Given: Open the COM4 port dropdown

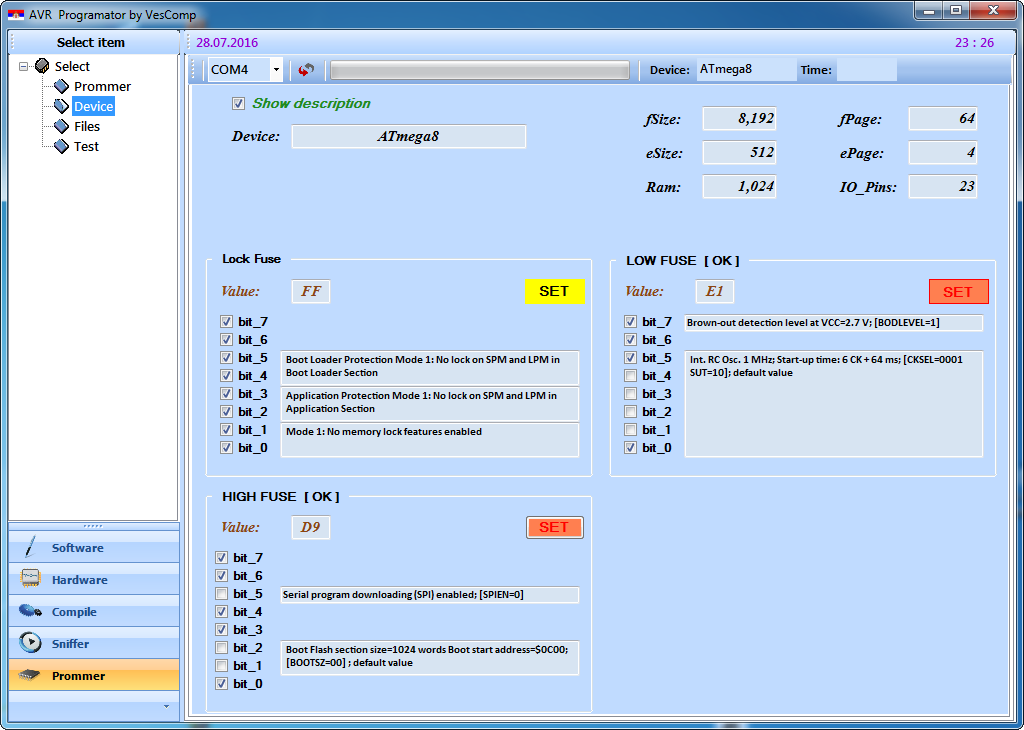Looking at the screenshot, I should 276,70.
